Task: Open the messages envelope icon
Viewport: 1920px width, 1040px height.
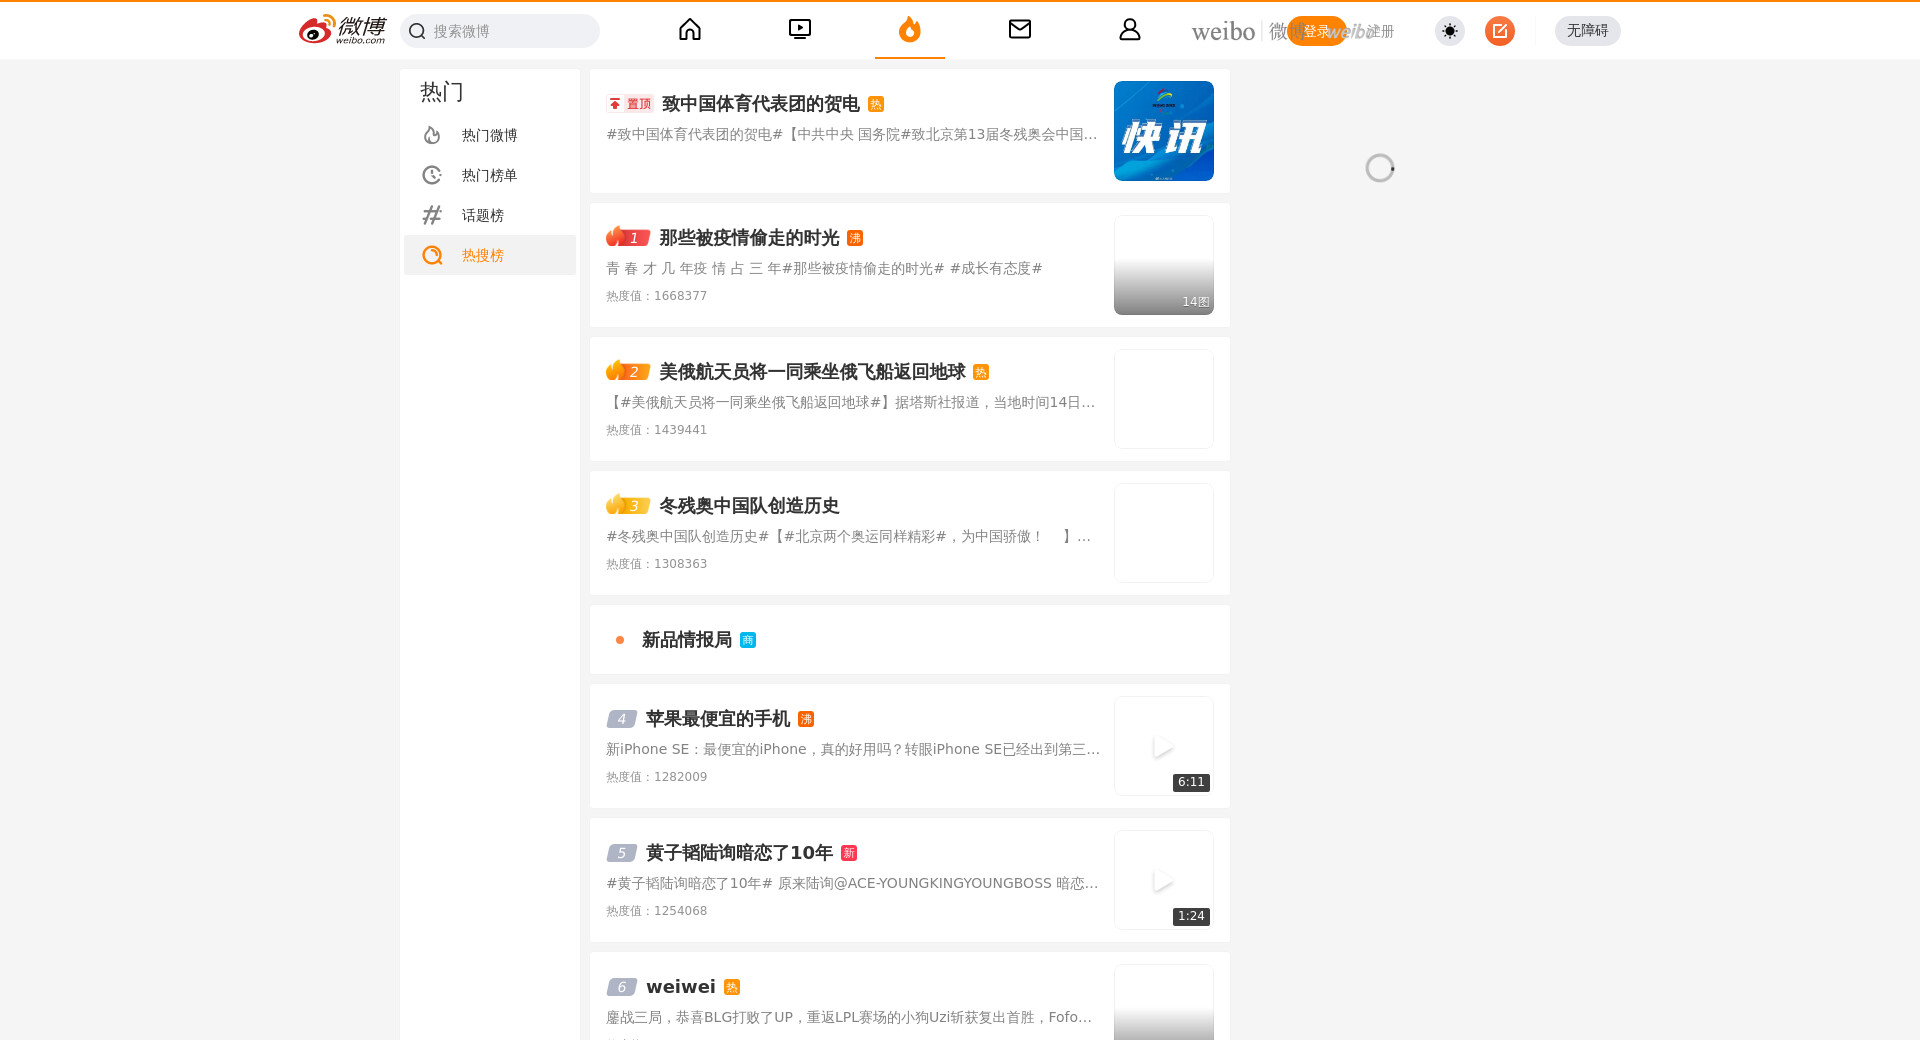Action: (1019, 30)
